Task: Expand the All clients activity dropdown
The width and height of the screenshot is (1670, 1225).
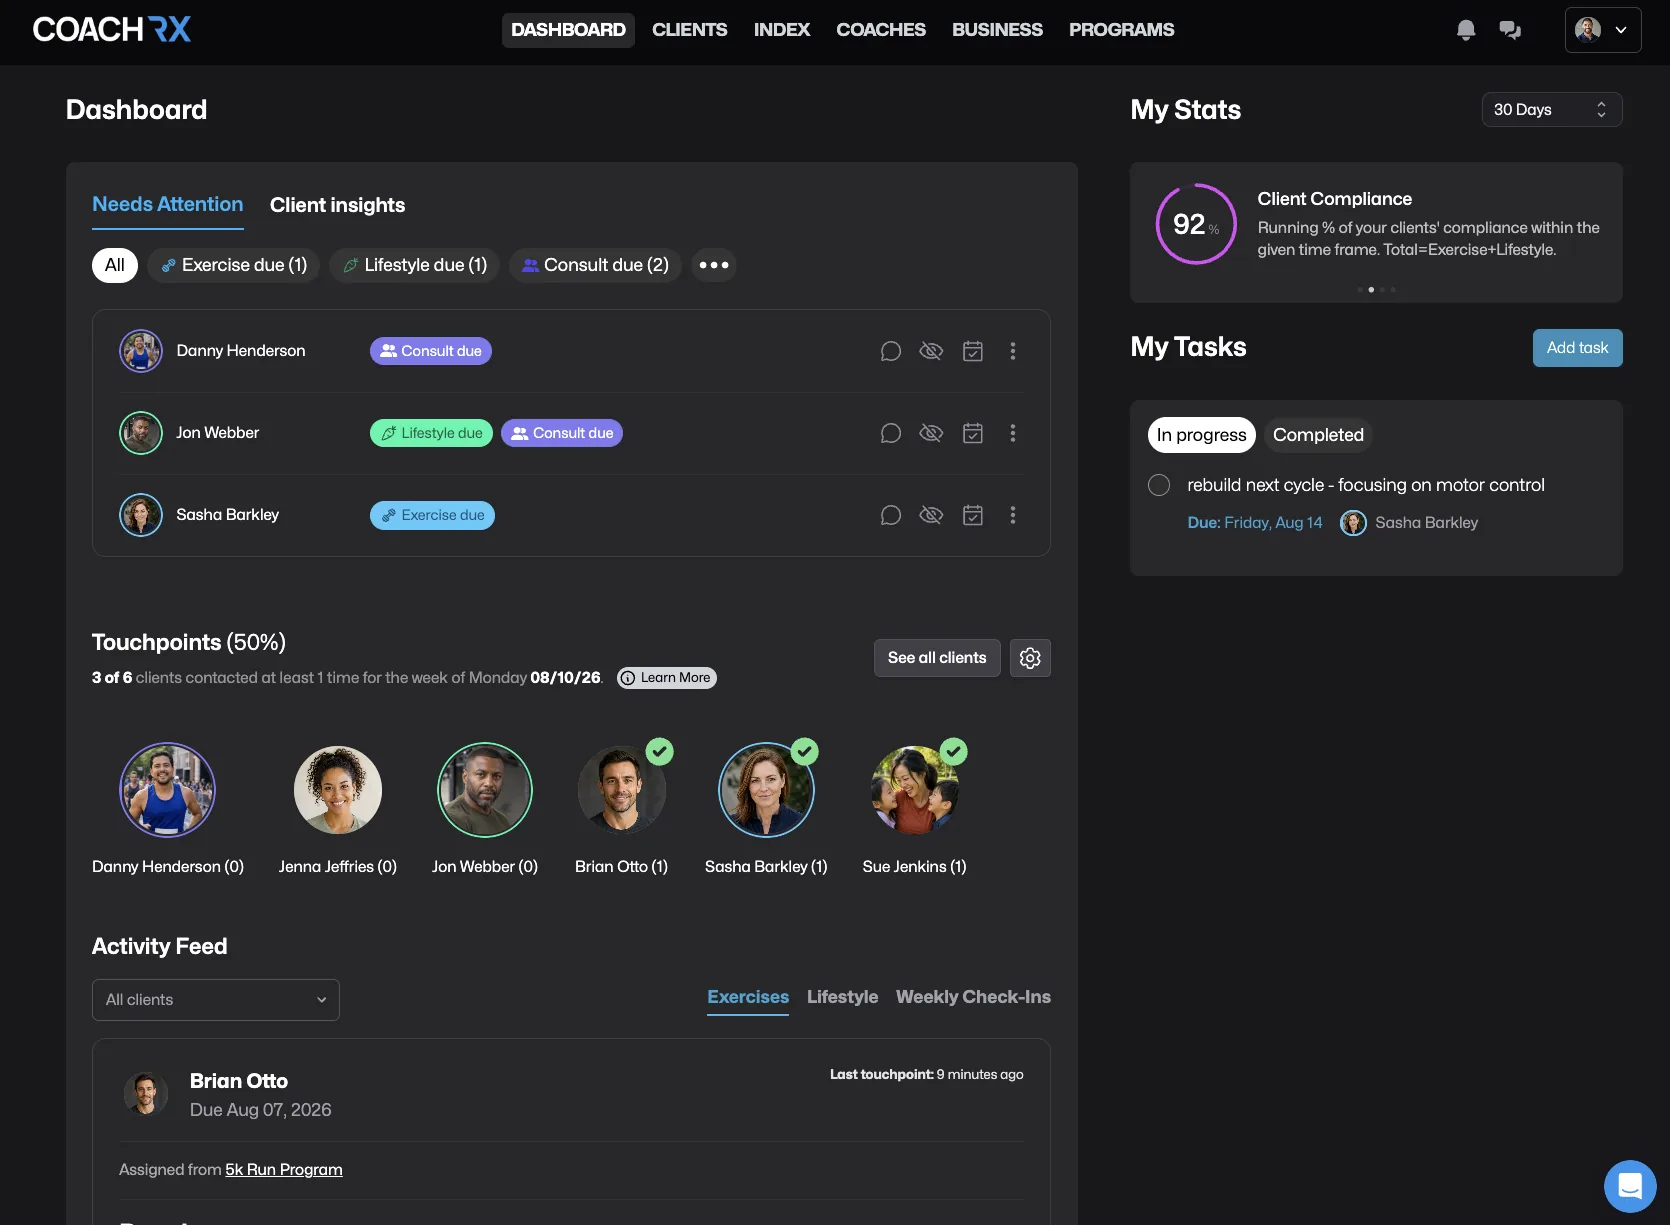Action: 216,1000
